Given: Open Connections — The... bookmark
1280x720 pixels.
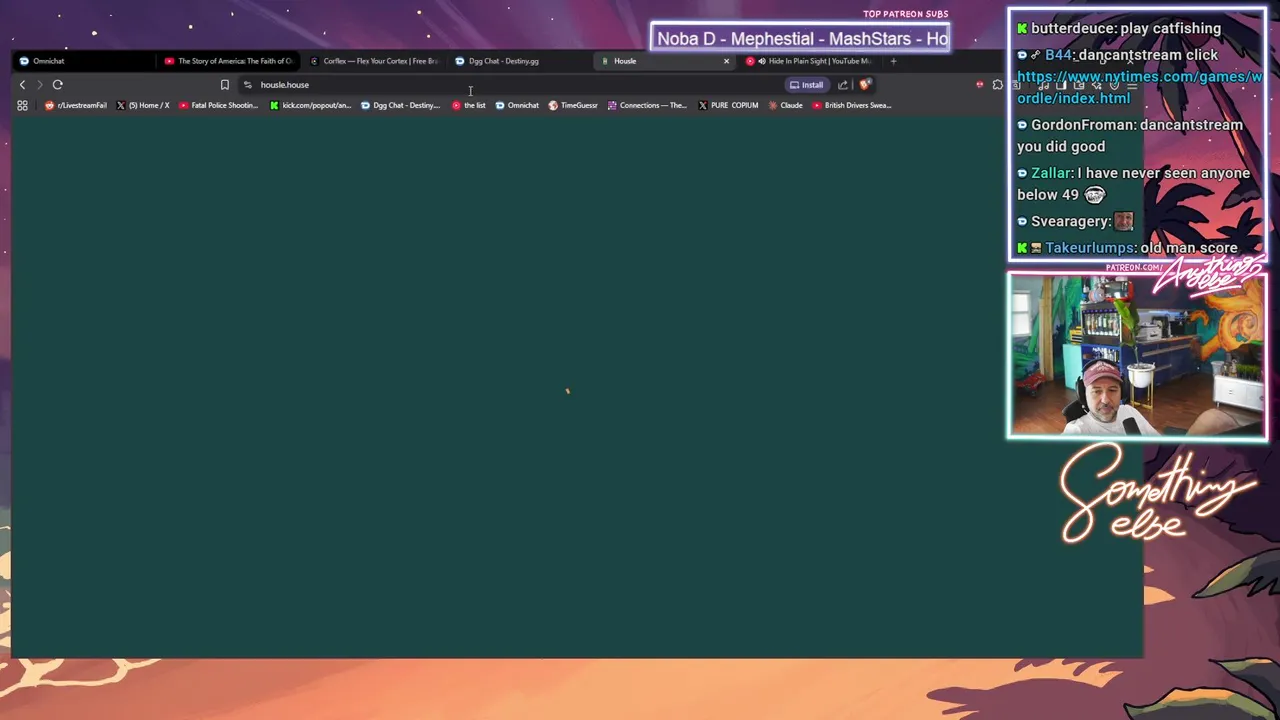Looking at the screenshot, I should pyautogui.click(x=647, y=105).
